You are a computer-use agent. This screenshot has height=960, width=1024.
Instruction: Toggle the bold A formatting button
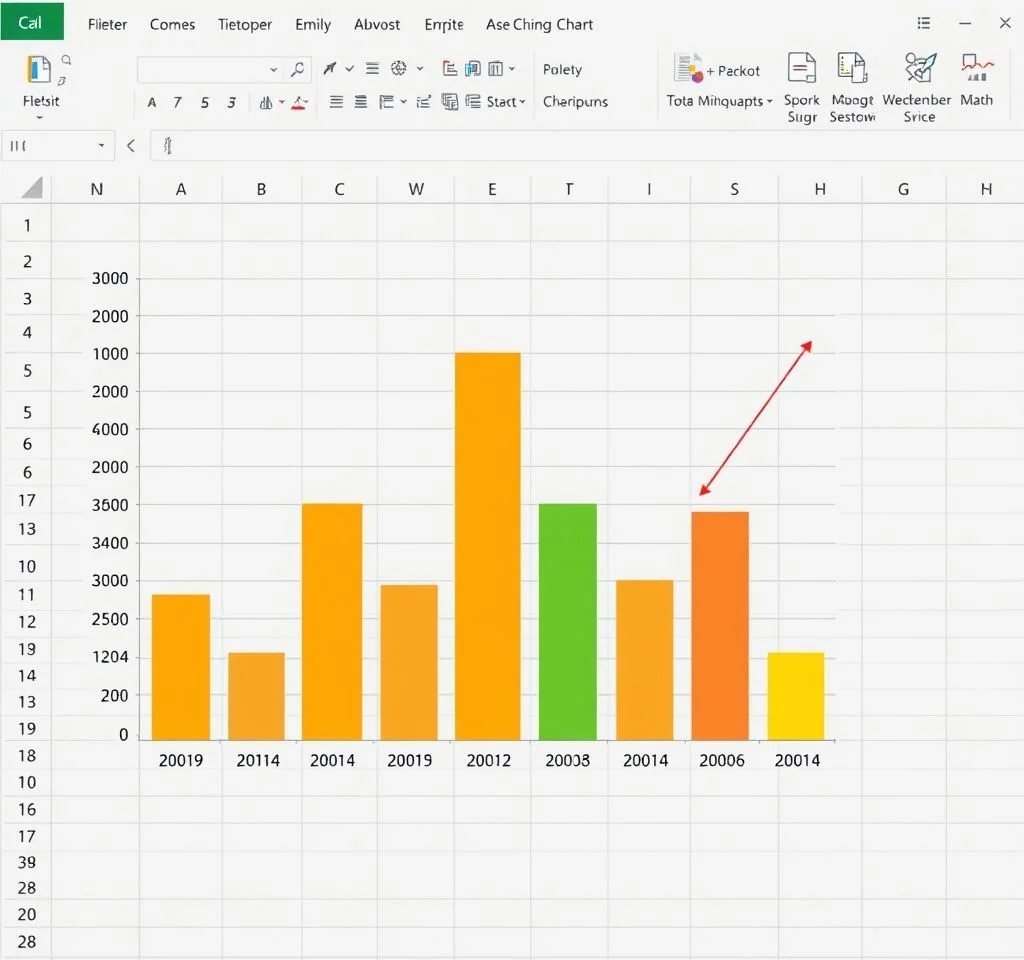(x=152, y=102)
